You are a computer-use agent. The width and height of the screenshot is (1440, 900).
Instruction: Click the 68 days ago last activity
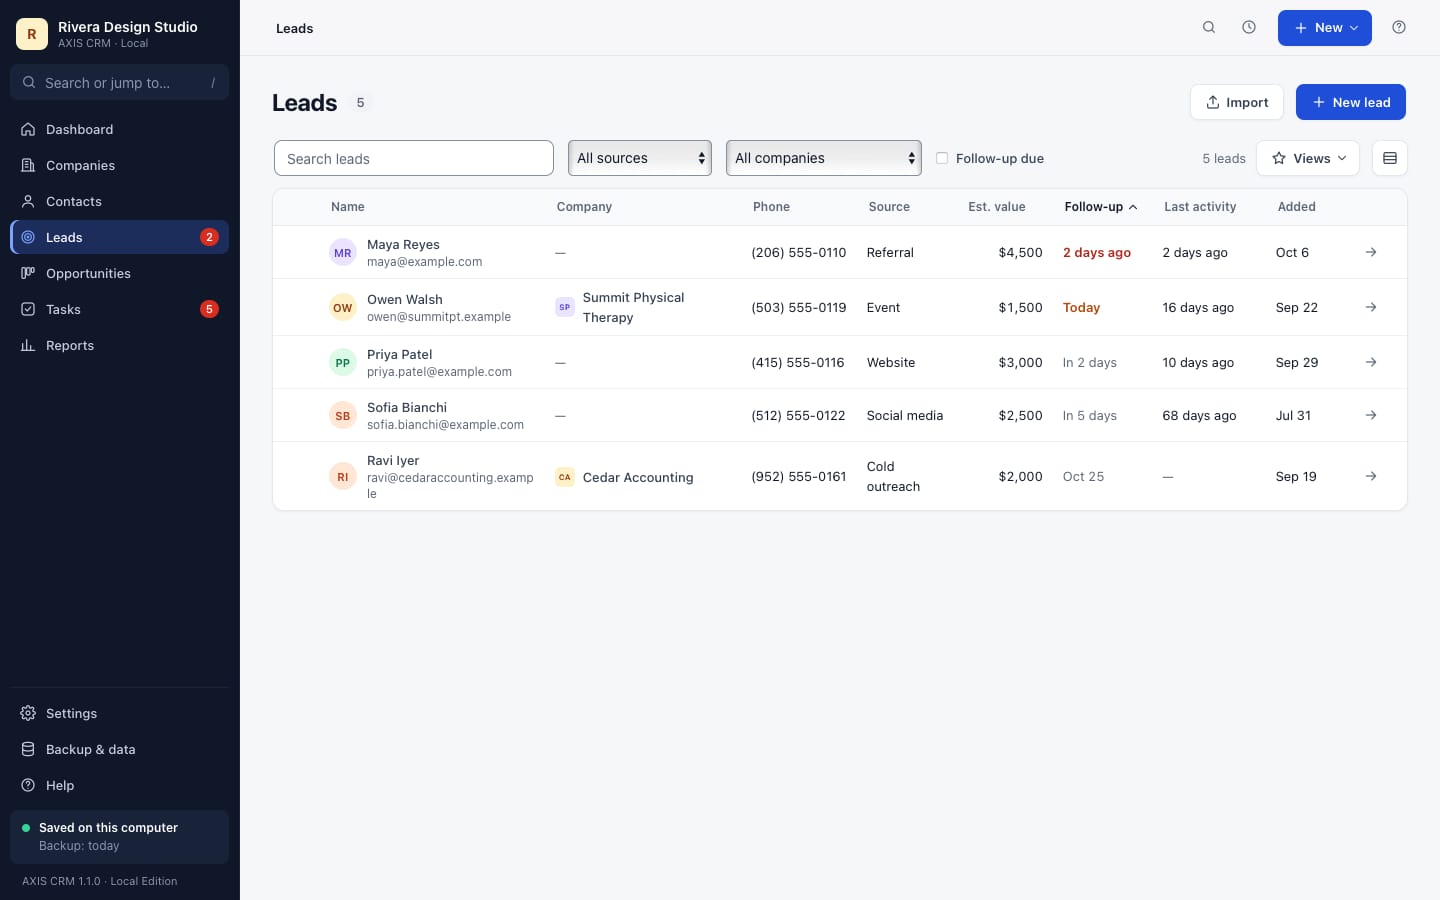point(1199,415)
